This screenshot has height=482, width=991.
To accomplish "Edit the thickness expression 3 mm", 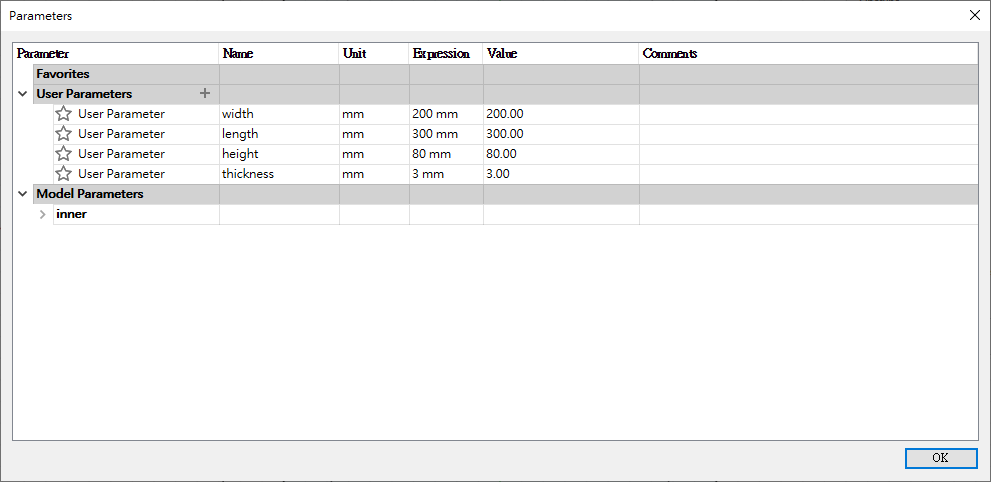I will pos(429,174).
